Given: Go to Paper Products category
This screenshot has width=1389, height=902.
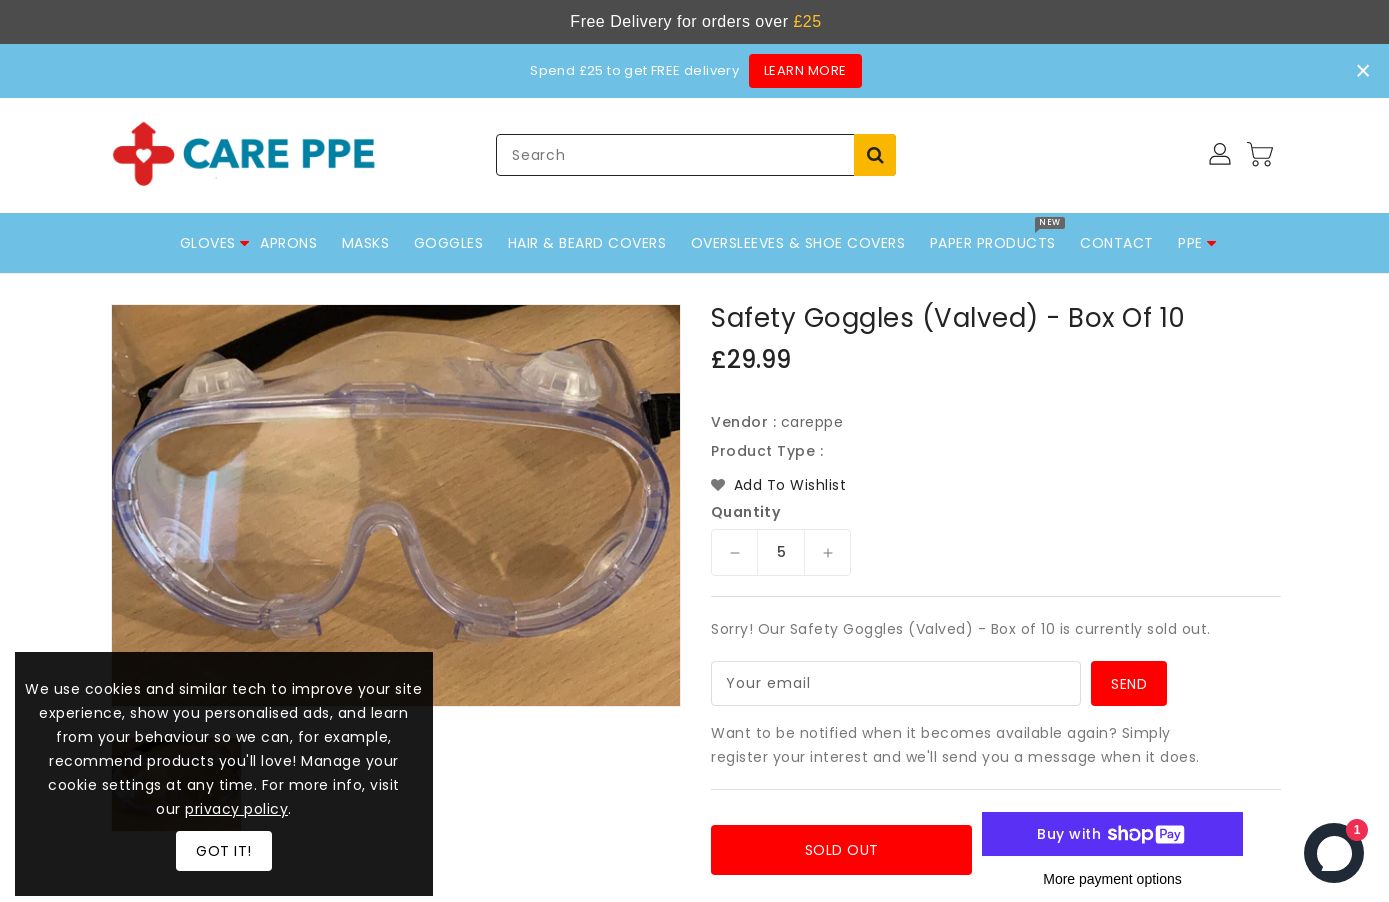Looking at the screenshot, I should pos(992,243).
